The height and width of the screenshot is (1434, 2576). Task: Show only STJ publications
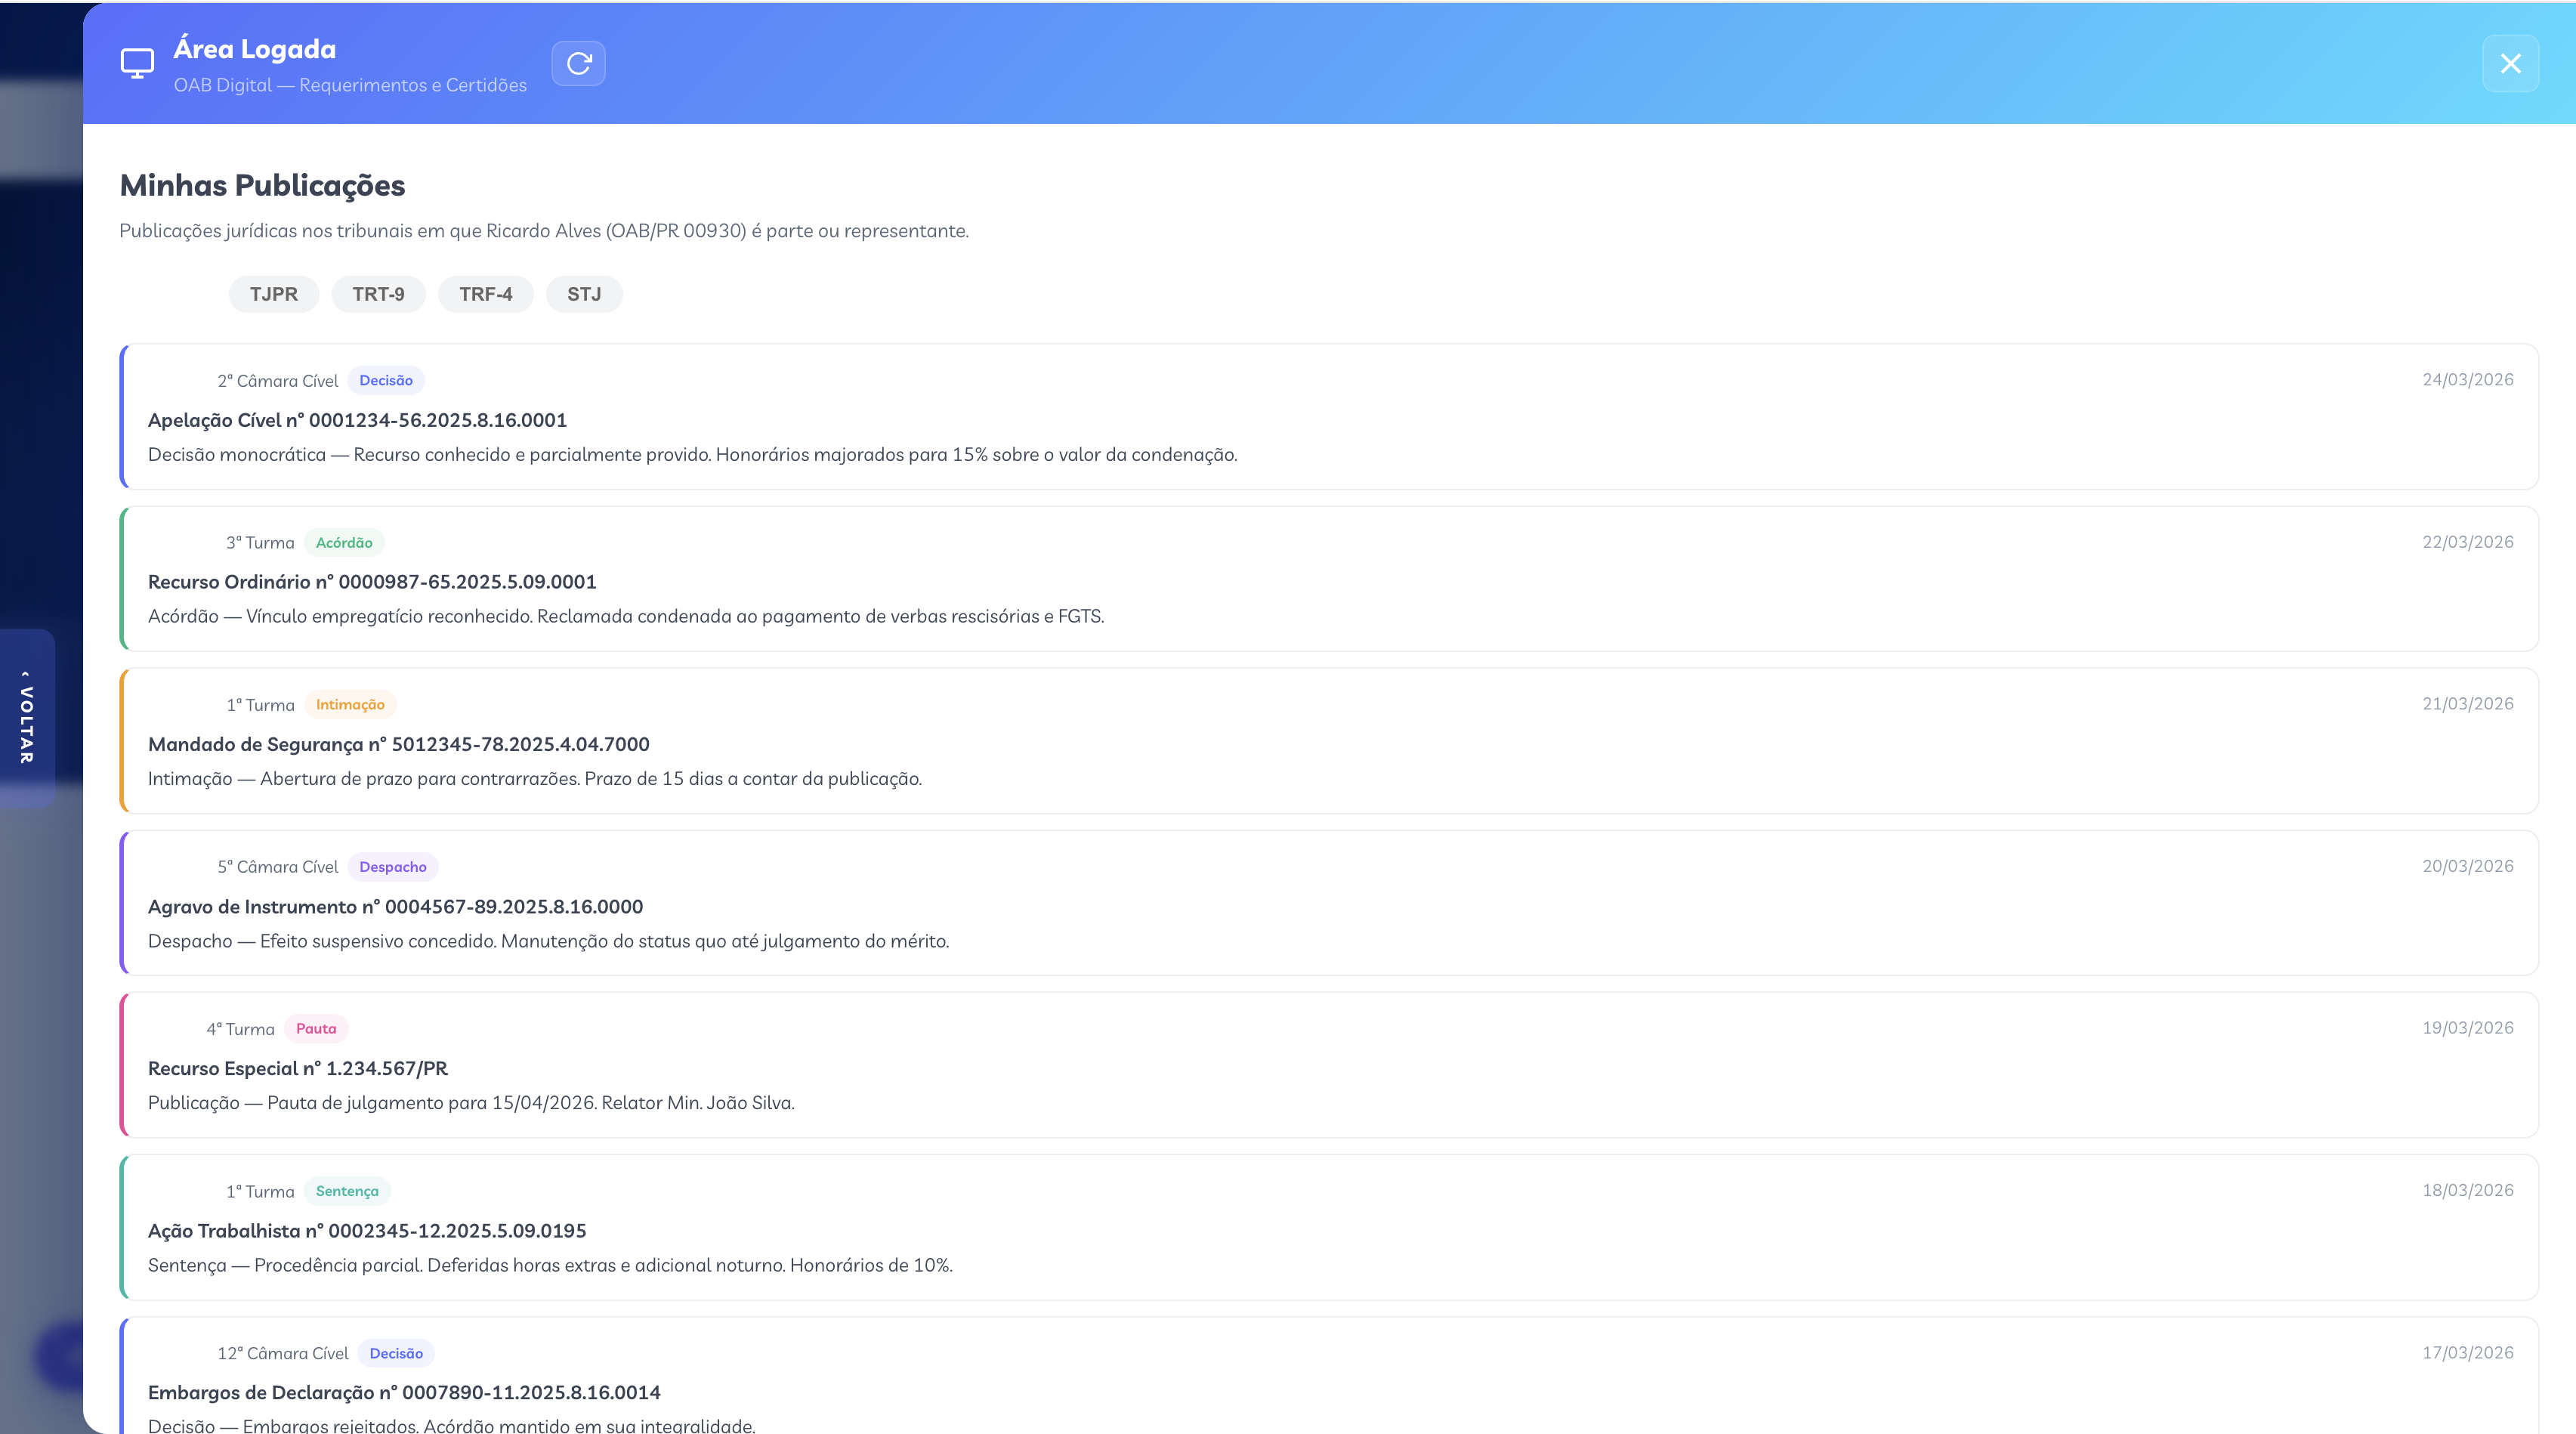(584, 294)
